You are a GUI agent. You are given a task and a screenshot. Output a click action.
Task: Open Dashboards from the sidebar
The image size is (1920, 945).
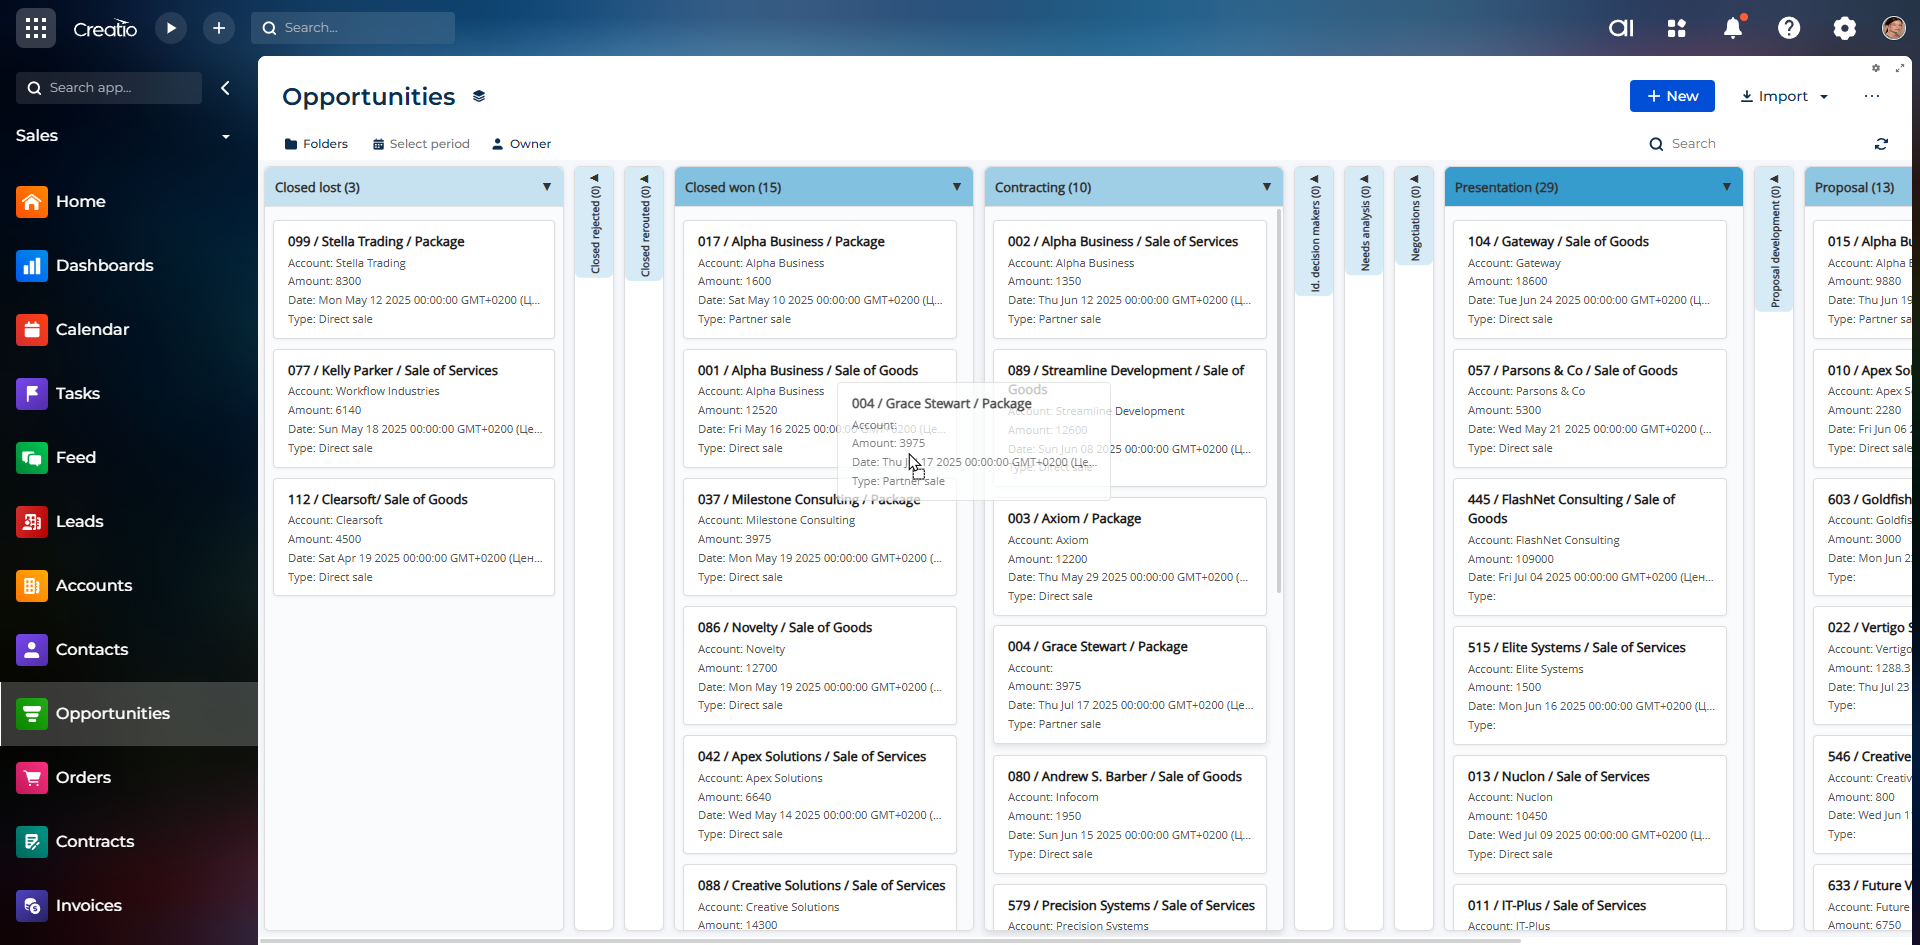pos(104,265)
